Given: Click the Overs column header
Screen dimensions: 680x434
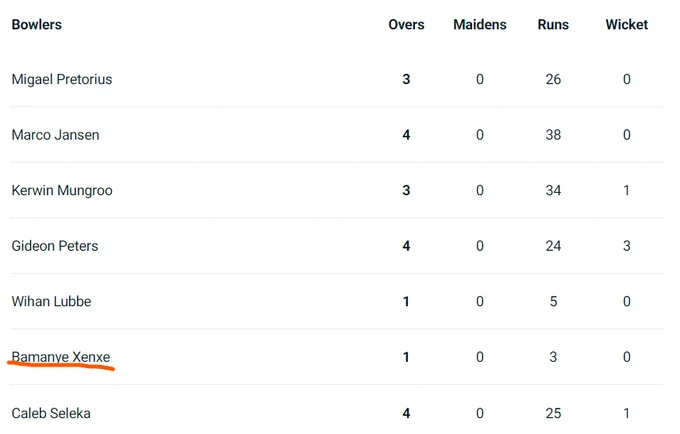Looking at the screenshot, I should (406, 25).
